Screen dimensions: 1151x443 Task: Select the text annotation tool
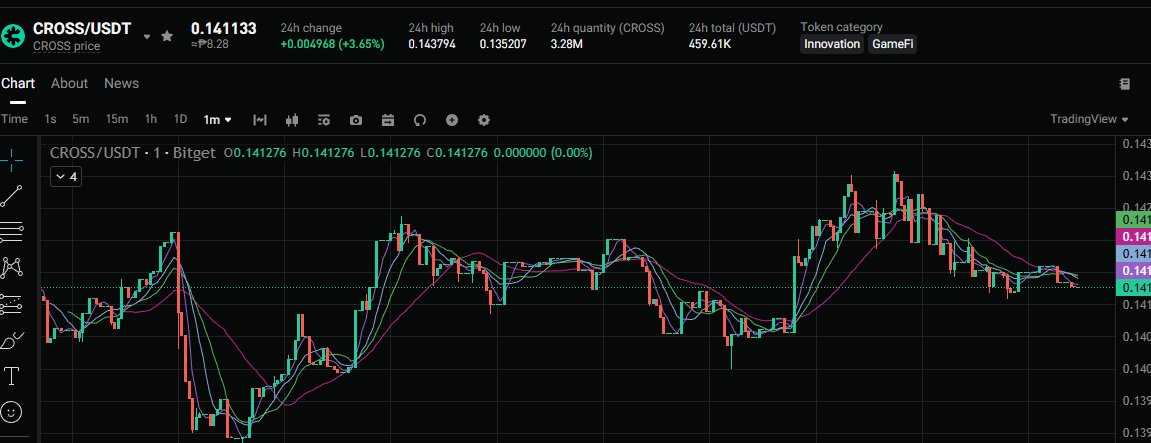[12, 376]
